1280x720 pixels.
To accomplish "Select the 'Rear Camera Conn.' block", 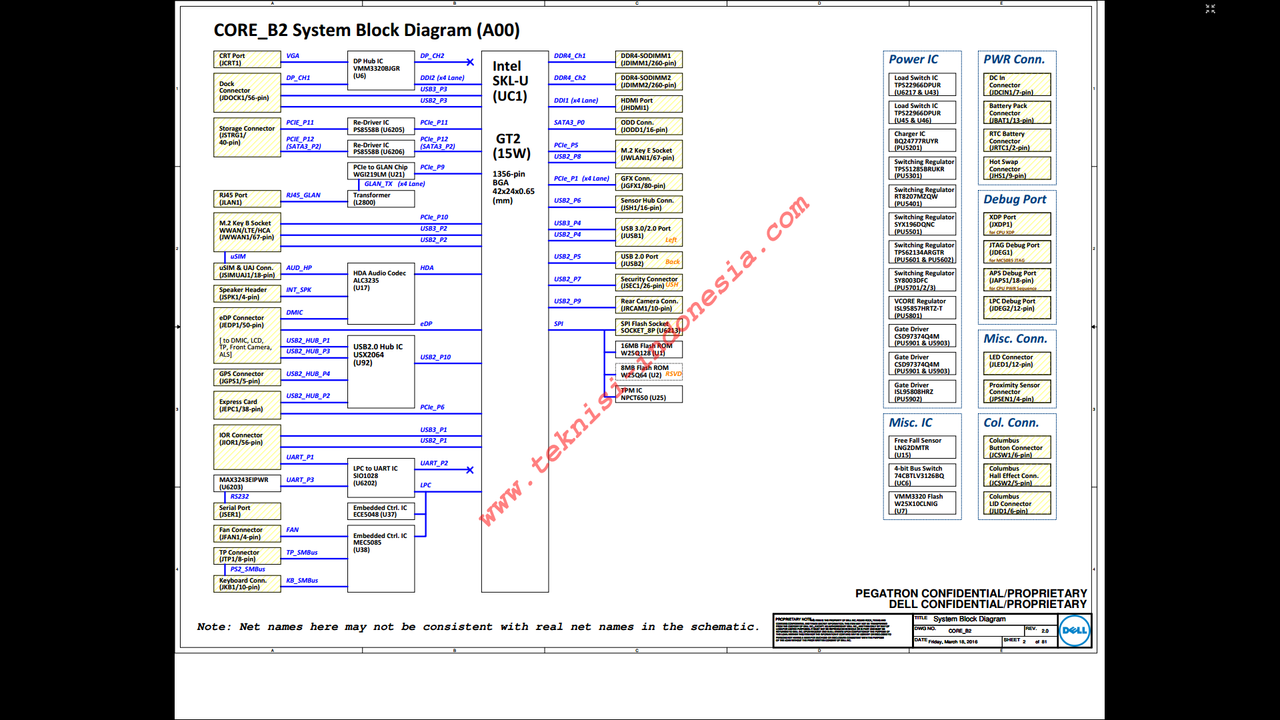I will coord(650,305).
